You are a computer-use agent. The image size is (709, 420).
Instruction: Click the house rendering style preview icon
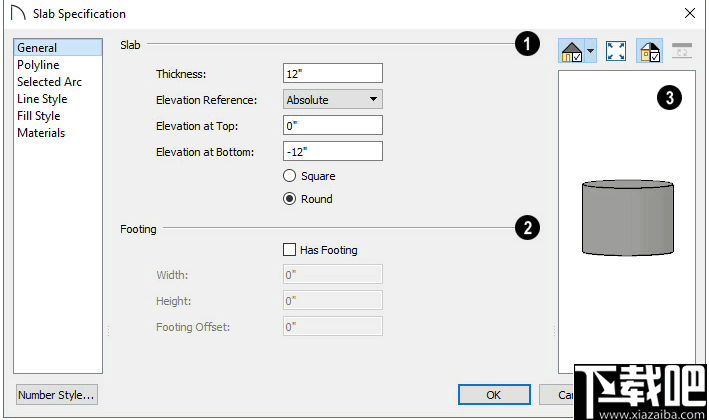[x=572, y=52]
